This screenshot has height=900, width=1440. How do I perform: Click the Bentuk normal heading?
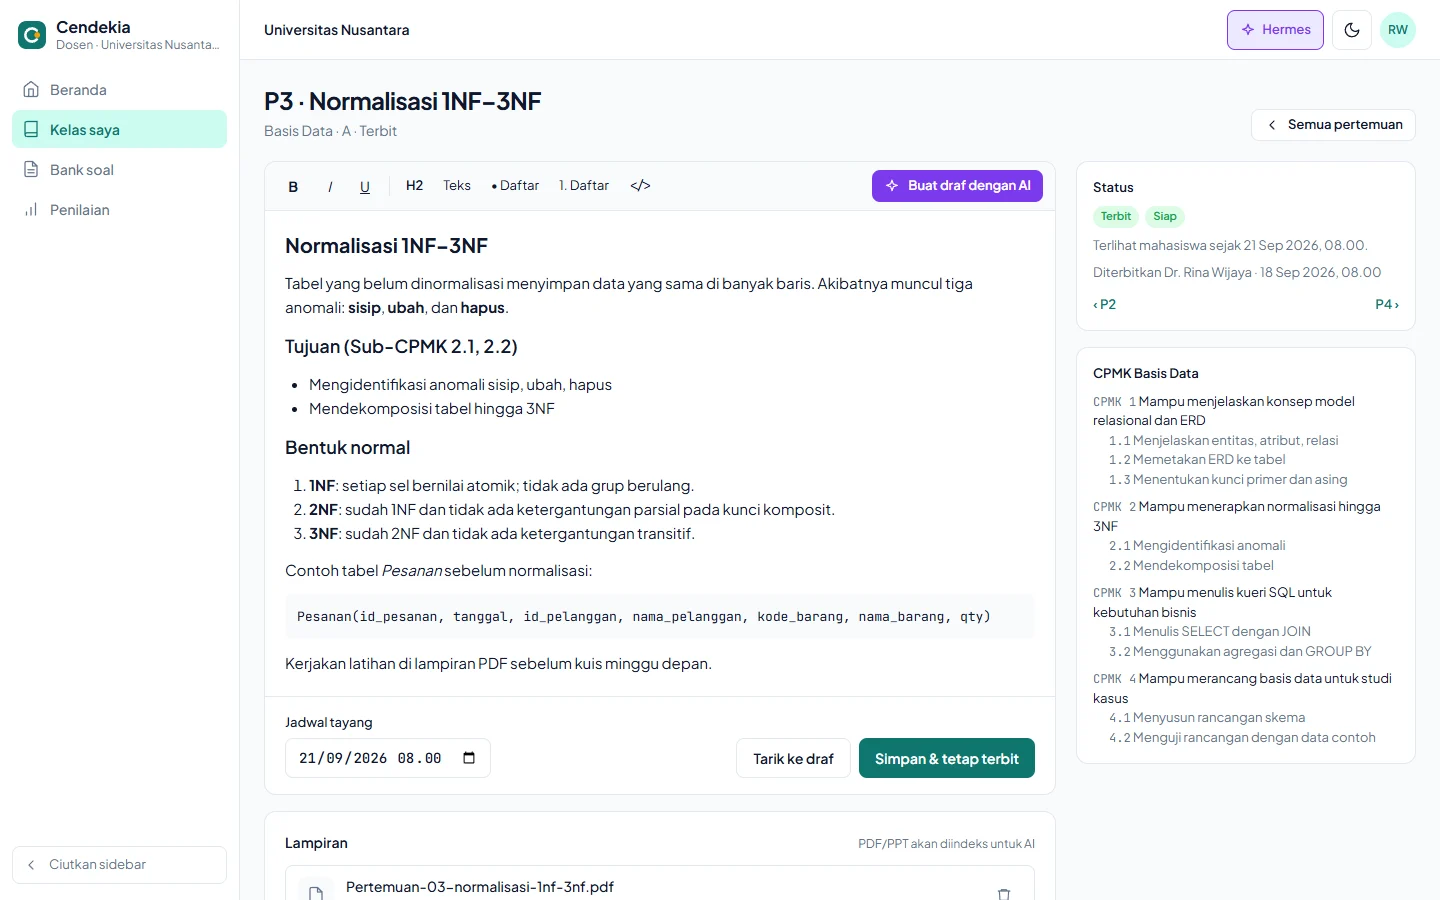[x=347, y=448]
